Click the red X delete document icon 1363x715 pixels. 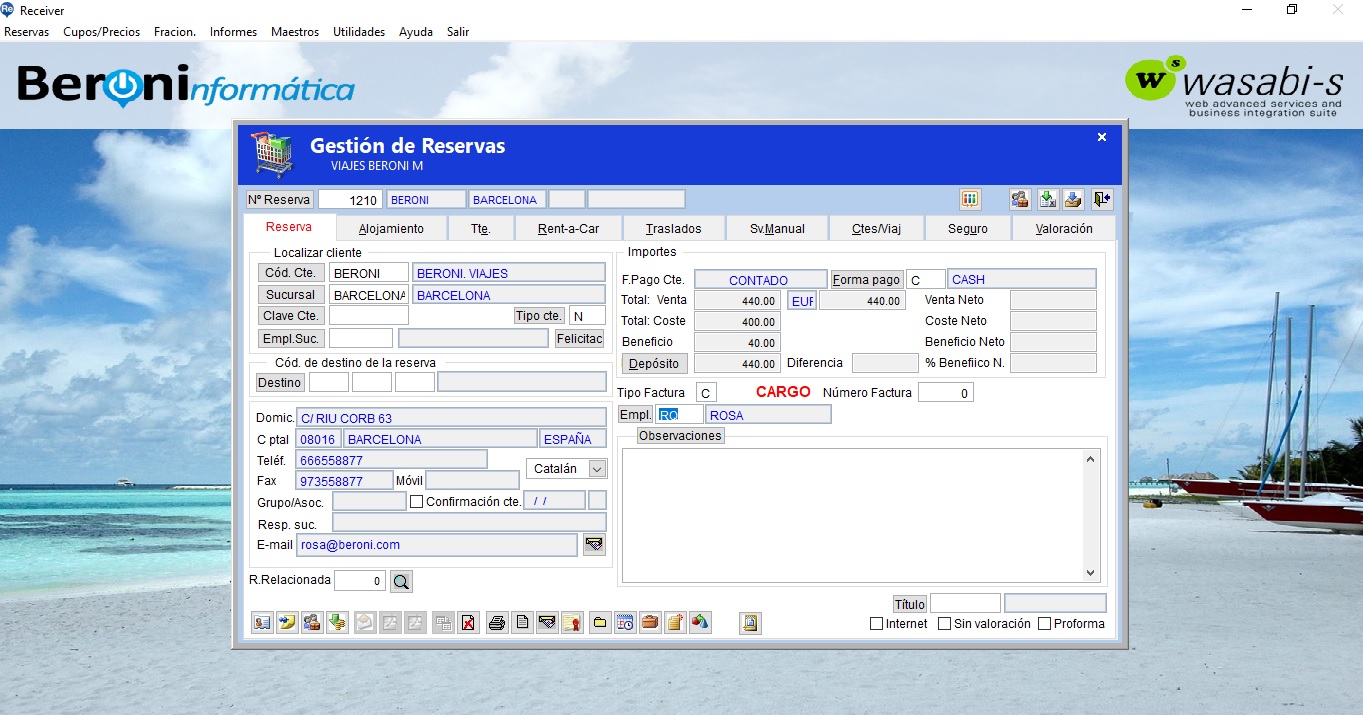469,622
